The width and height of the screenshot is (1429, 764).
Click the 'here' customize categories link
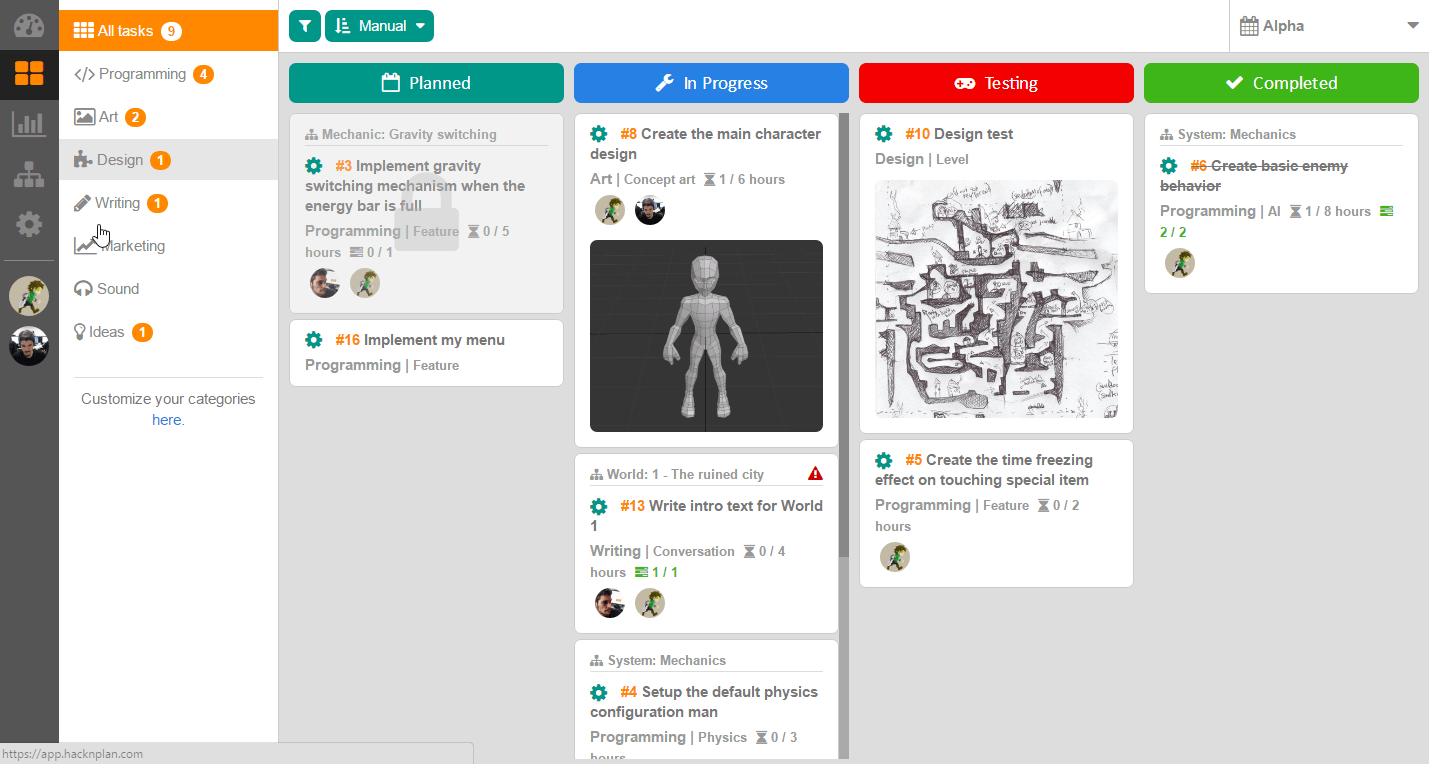166,420
